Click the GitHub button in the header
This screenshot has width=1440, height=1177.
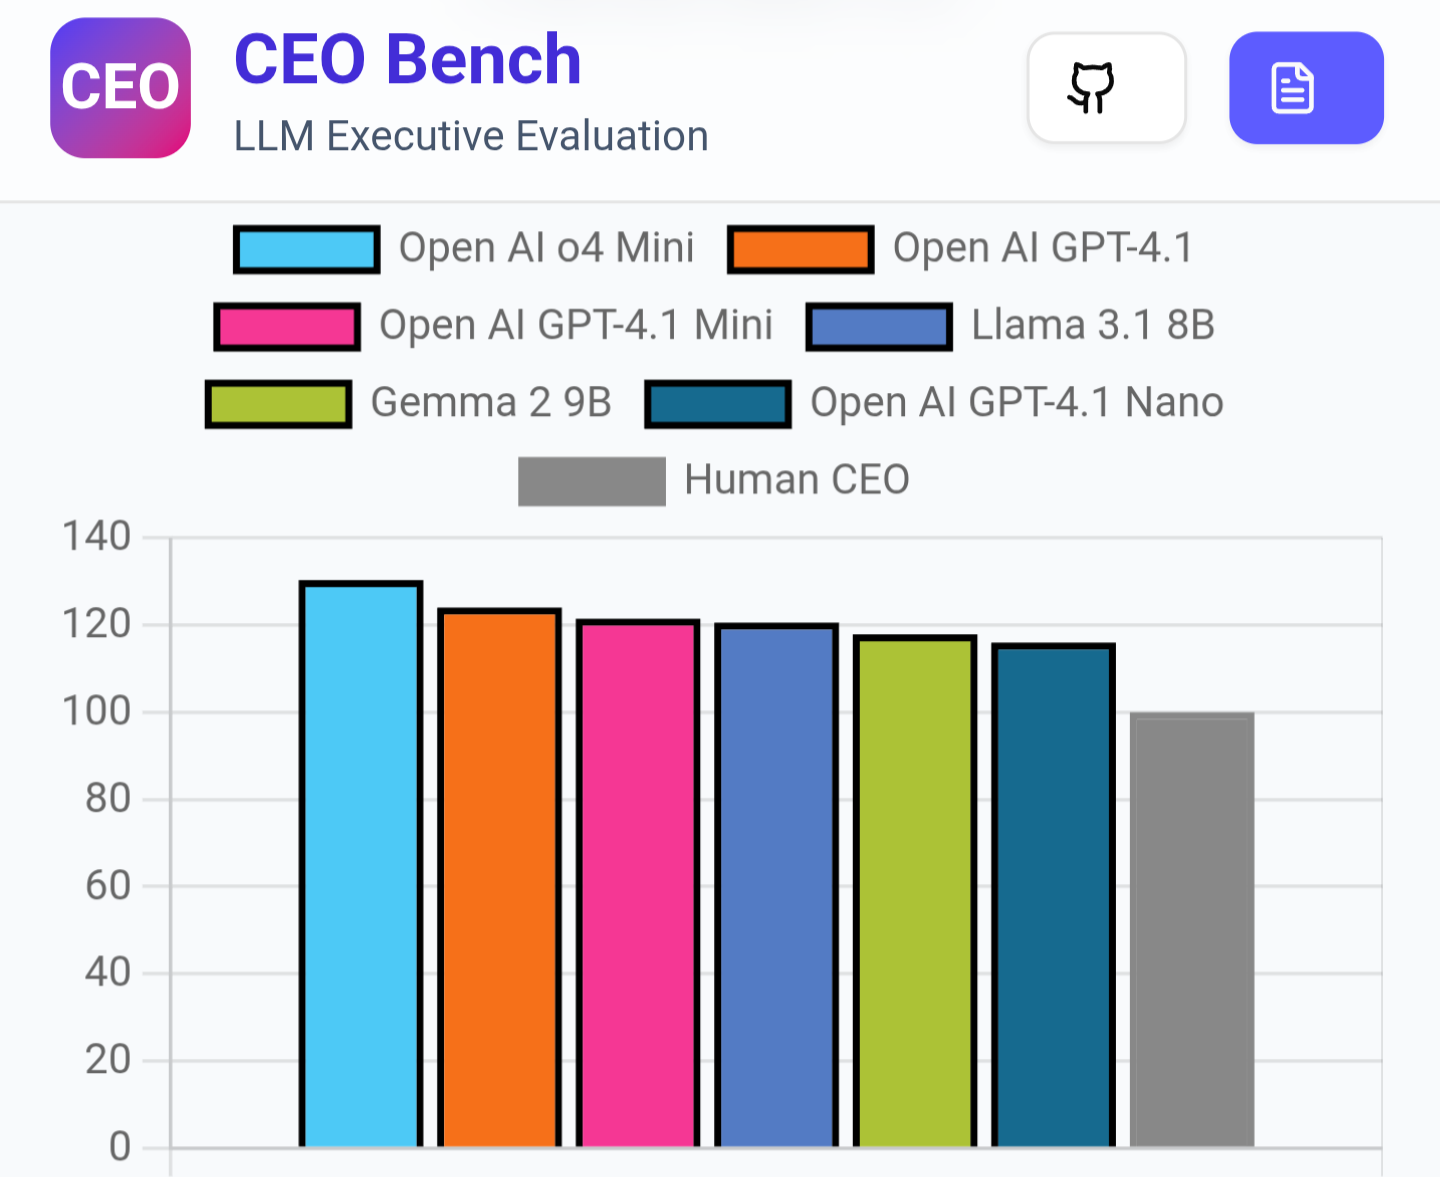pos(1106,88)
